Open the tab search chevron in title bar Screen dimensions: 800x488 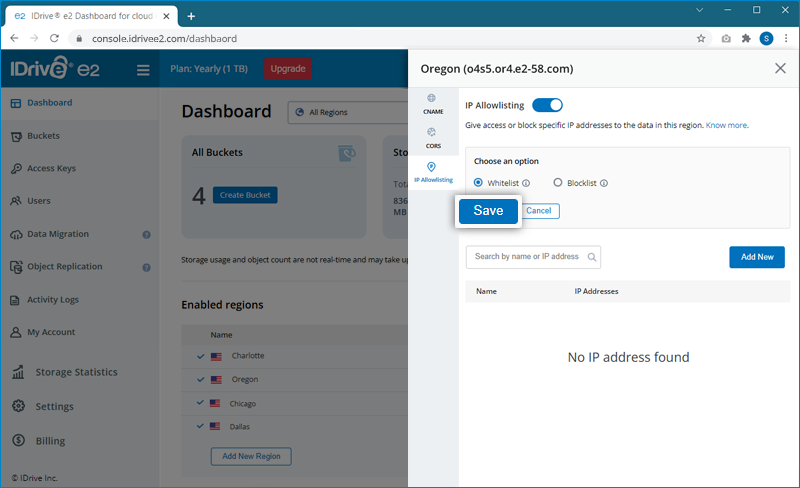[x=699, y=10]
